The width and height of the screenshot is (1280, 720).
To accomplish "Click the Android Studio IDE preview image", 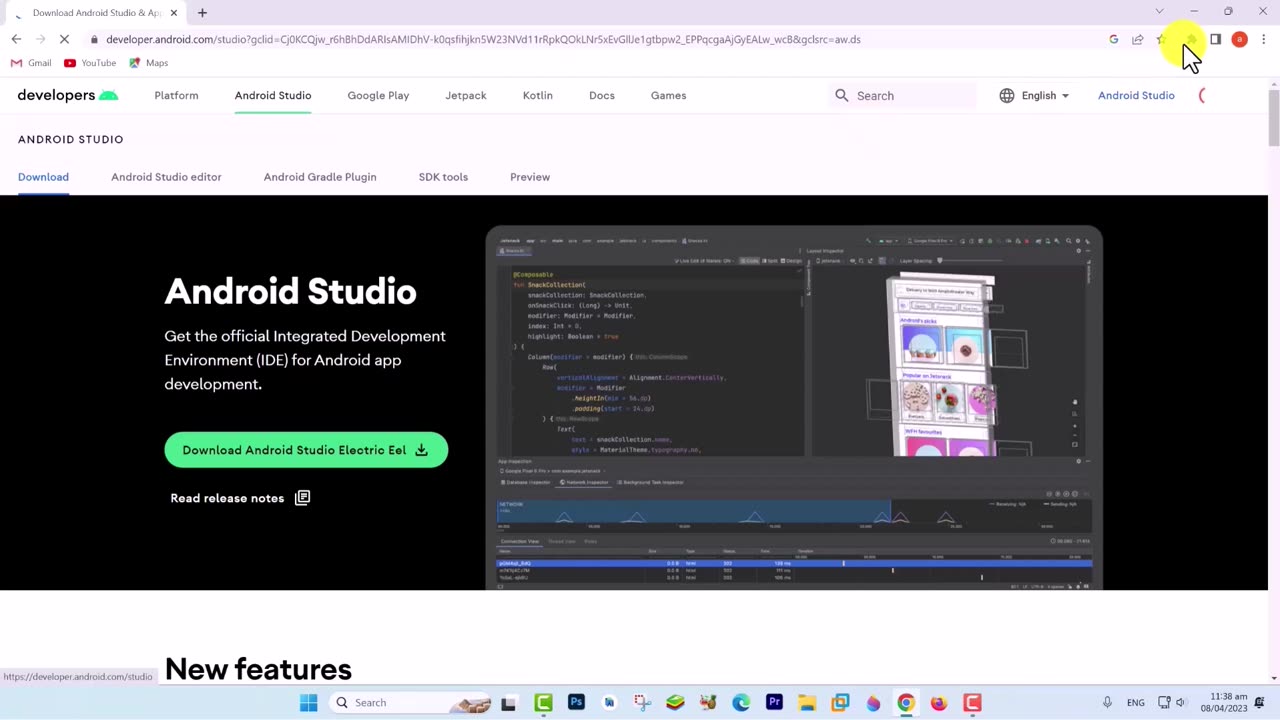I will [794, 408].
